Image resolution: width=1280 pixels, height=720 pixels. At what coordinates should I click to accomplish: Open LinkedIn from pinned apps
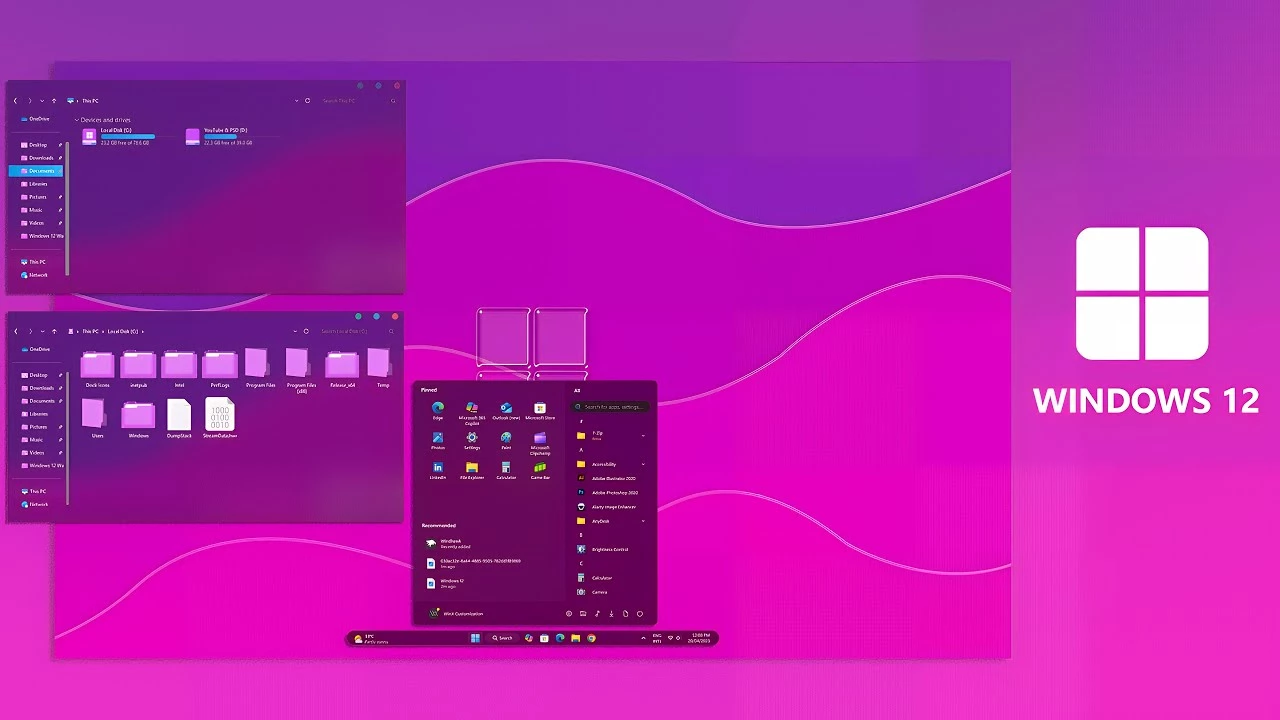click(437, 470)
